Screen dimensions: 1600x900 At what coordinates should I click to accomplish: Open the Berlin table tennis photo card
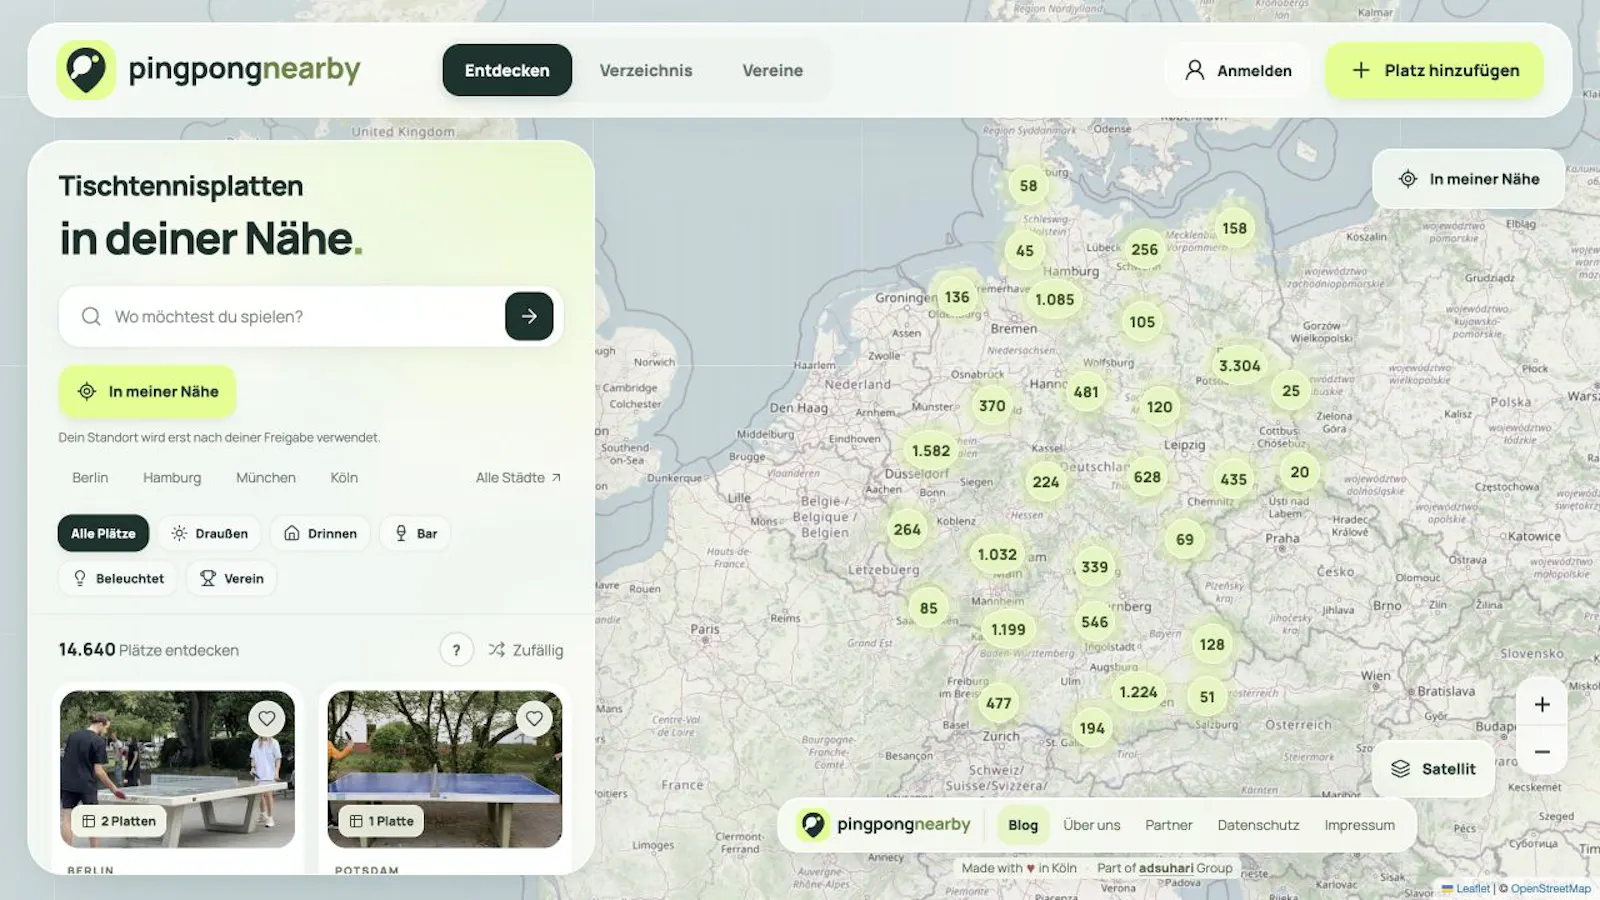coord(177,769)
